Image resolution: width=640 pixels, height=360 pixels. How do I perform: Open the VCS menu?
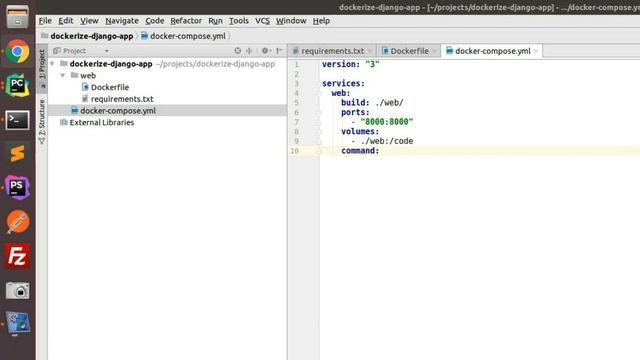[262, 21]
